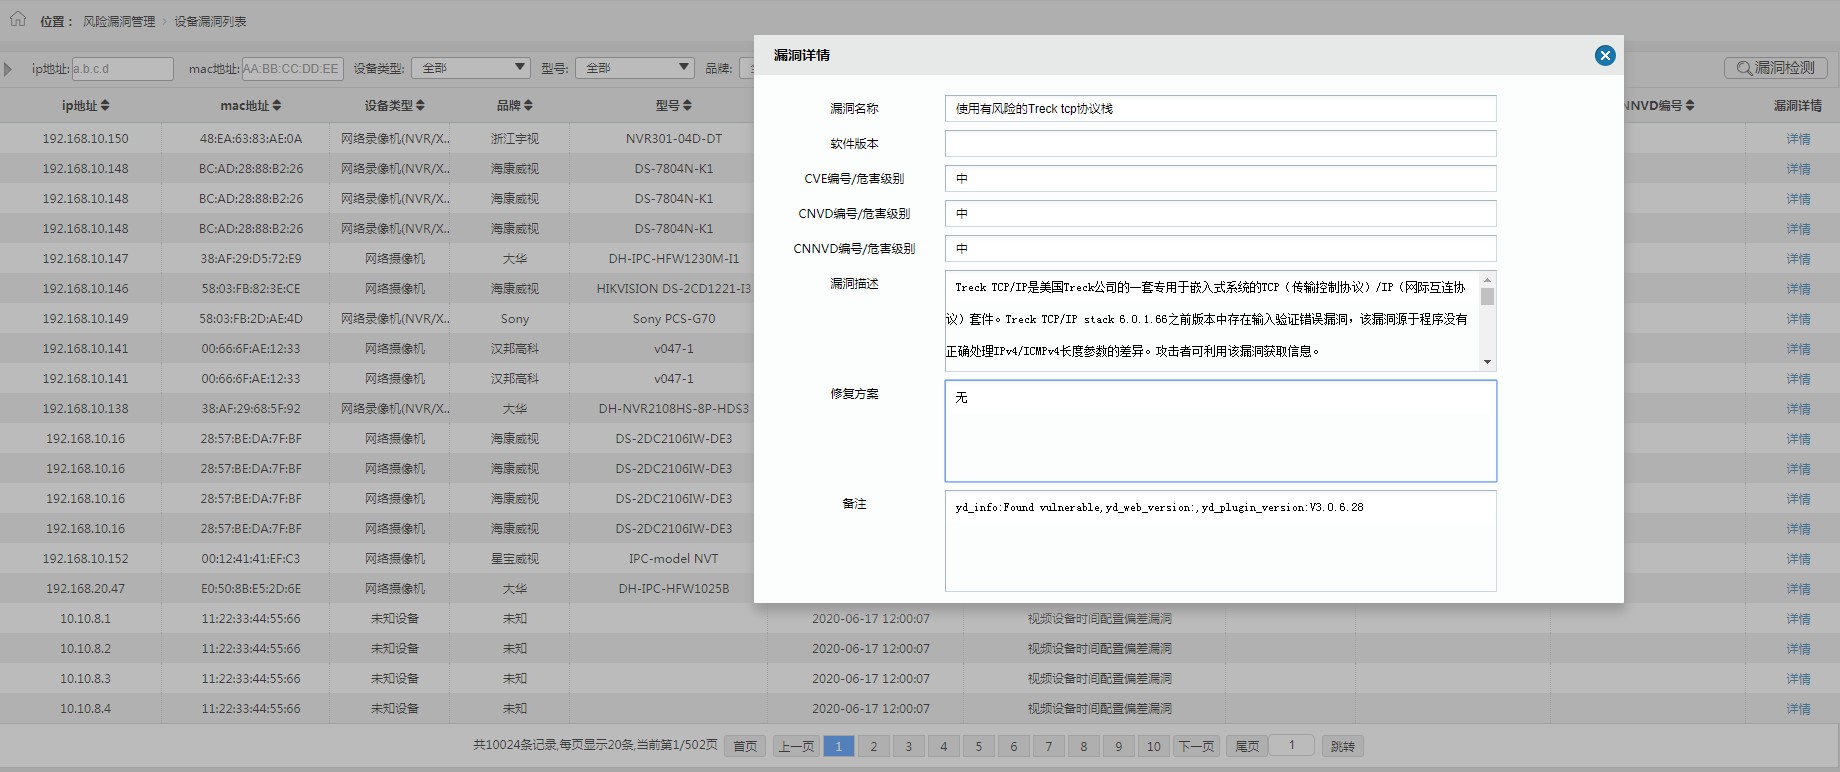Go to page 5 in pagination
Viewport: 1840px width, 772px height.
978,746
